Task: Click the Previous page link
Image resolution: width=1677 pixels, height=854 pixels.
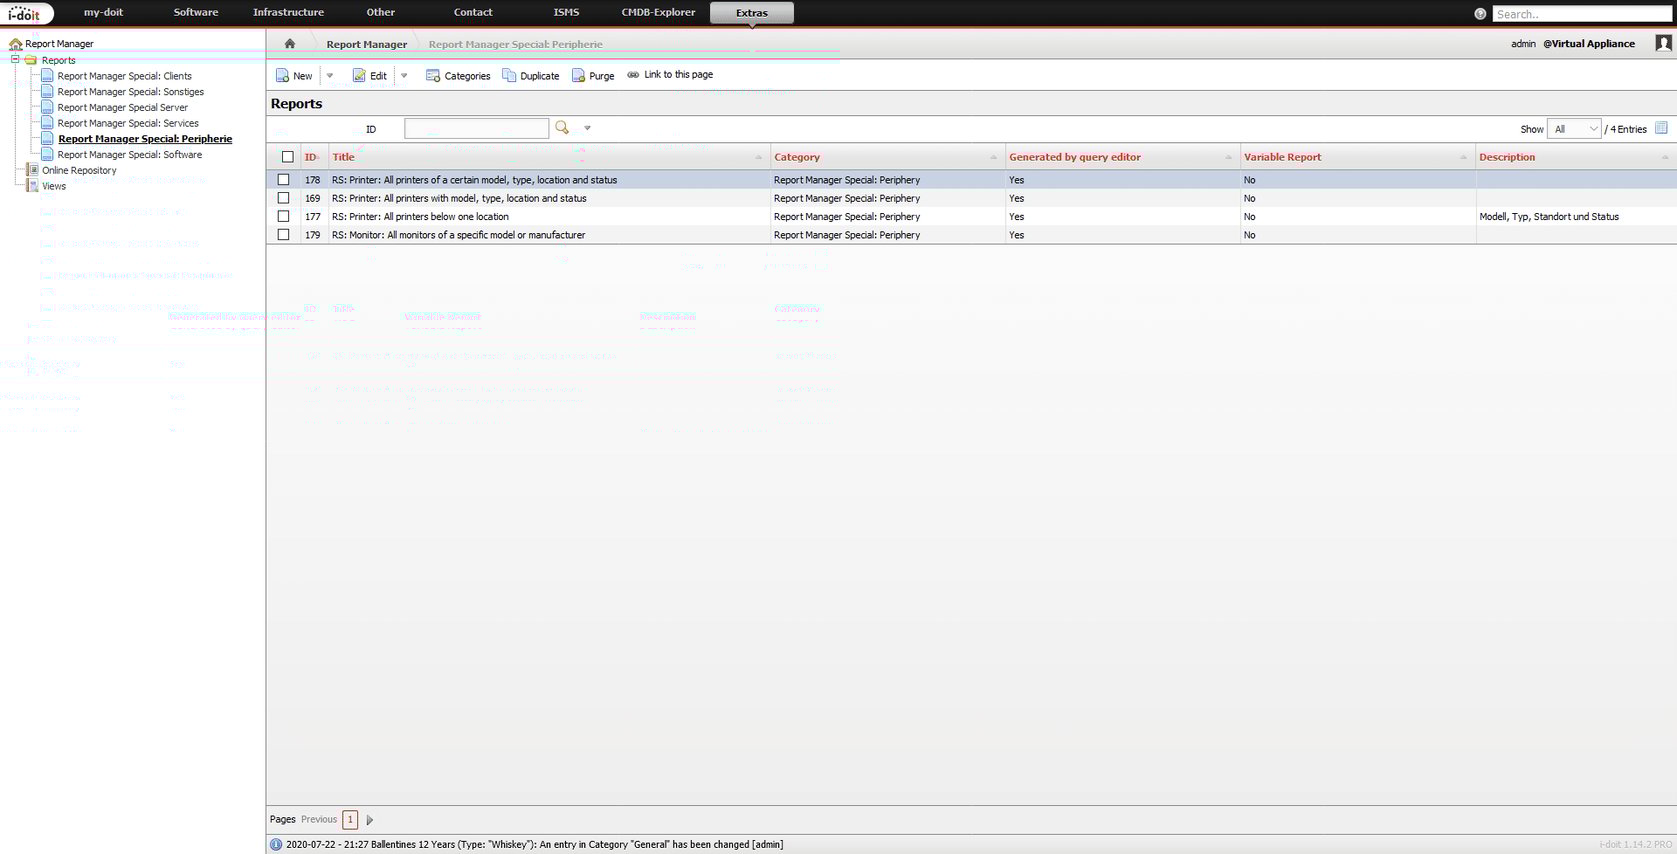Action: click(x=319, y=820)
